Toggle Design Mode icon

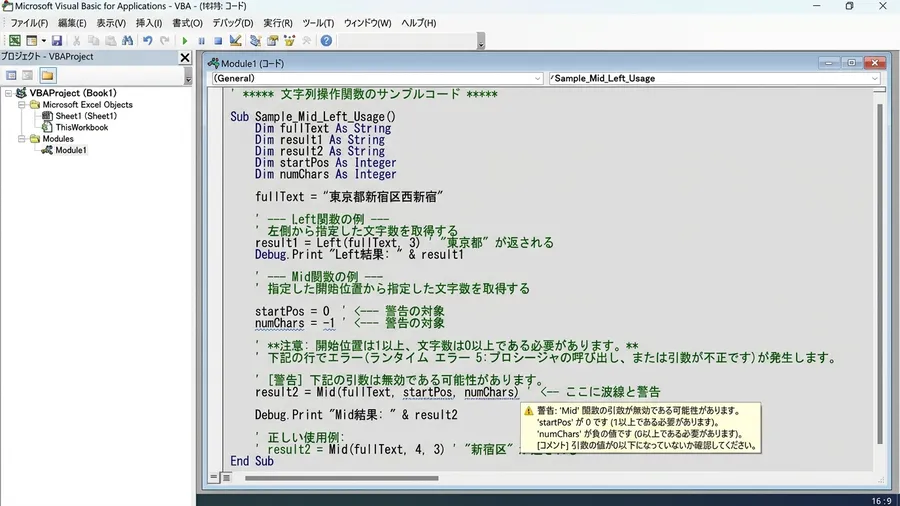coord(235,41)
